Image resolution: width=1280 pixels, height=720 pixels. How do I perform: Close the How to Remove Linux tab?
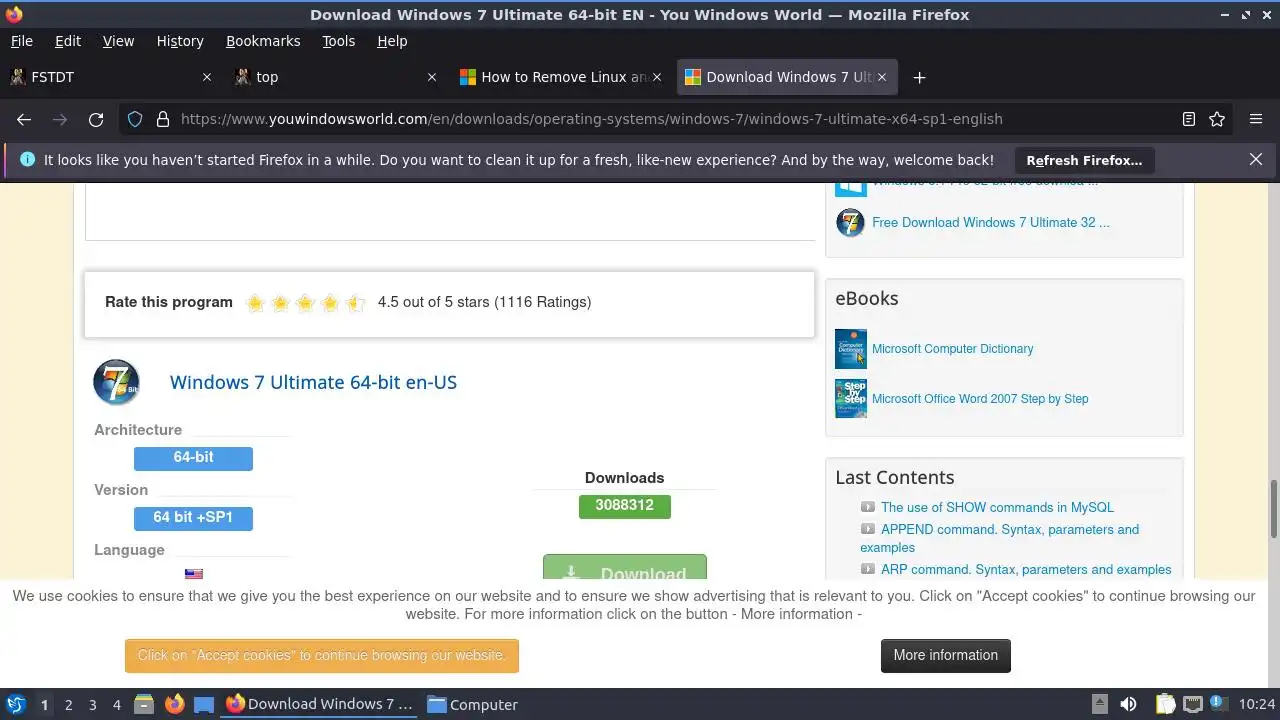click(657, 77)
